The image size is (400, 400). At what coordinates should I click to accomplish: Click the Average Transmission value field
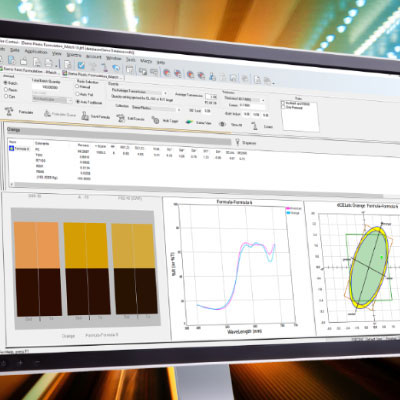211,96
